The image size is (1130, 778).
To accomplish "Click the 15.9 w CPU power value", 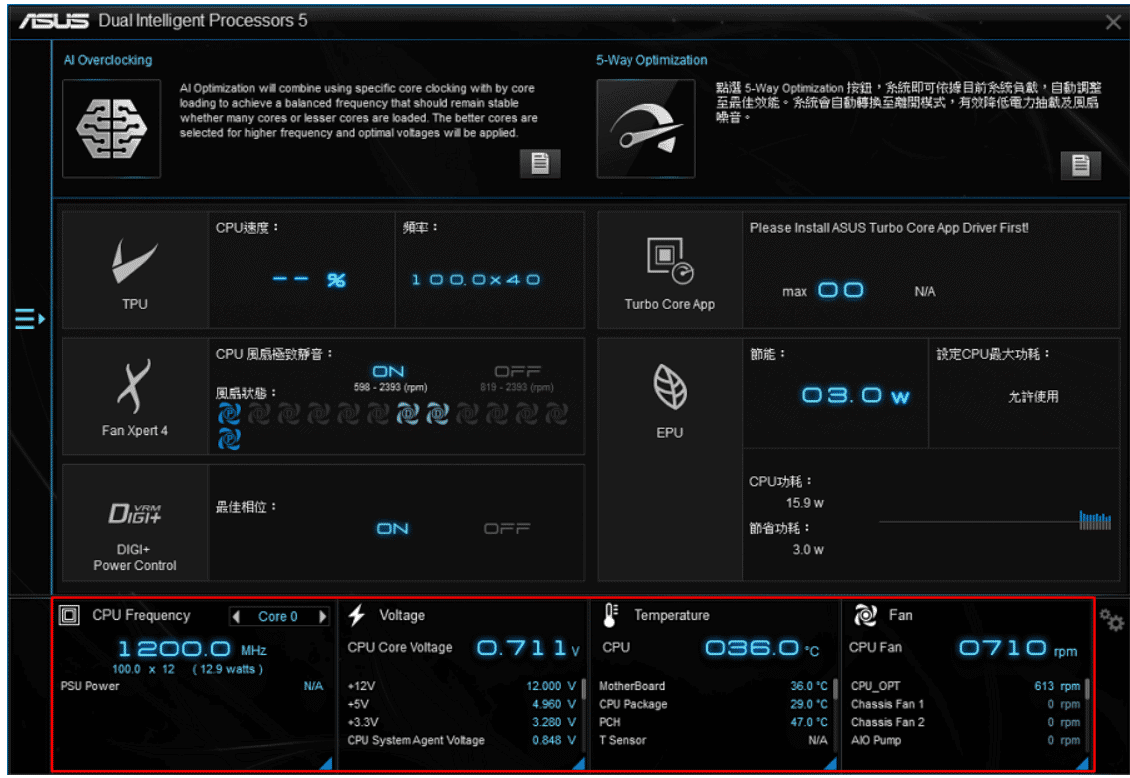I will [805, 503].
